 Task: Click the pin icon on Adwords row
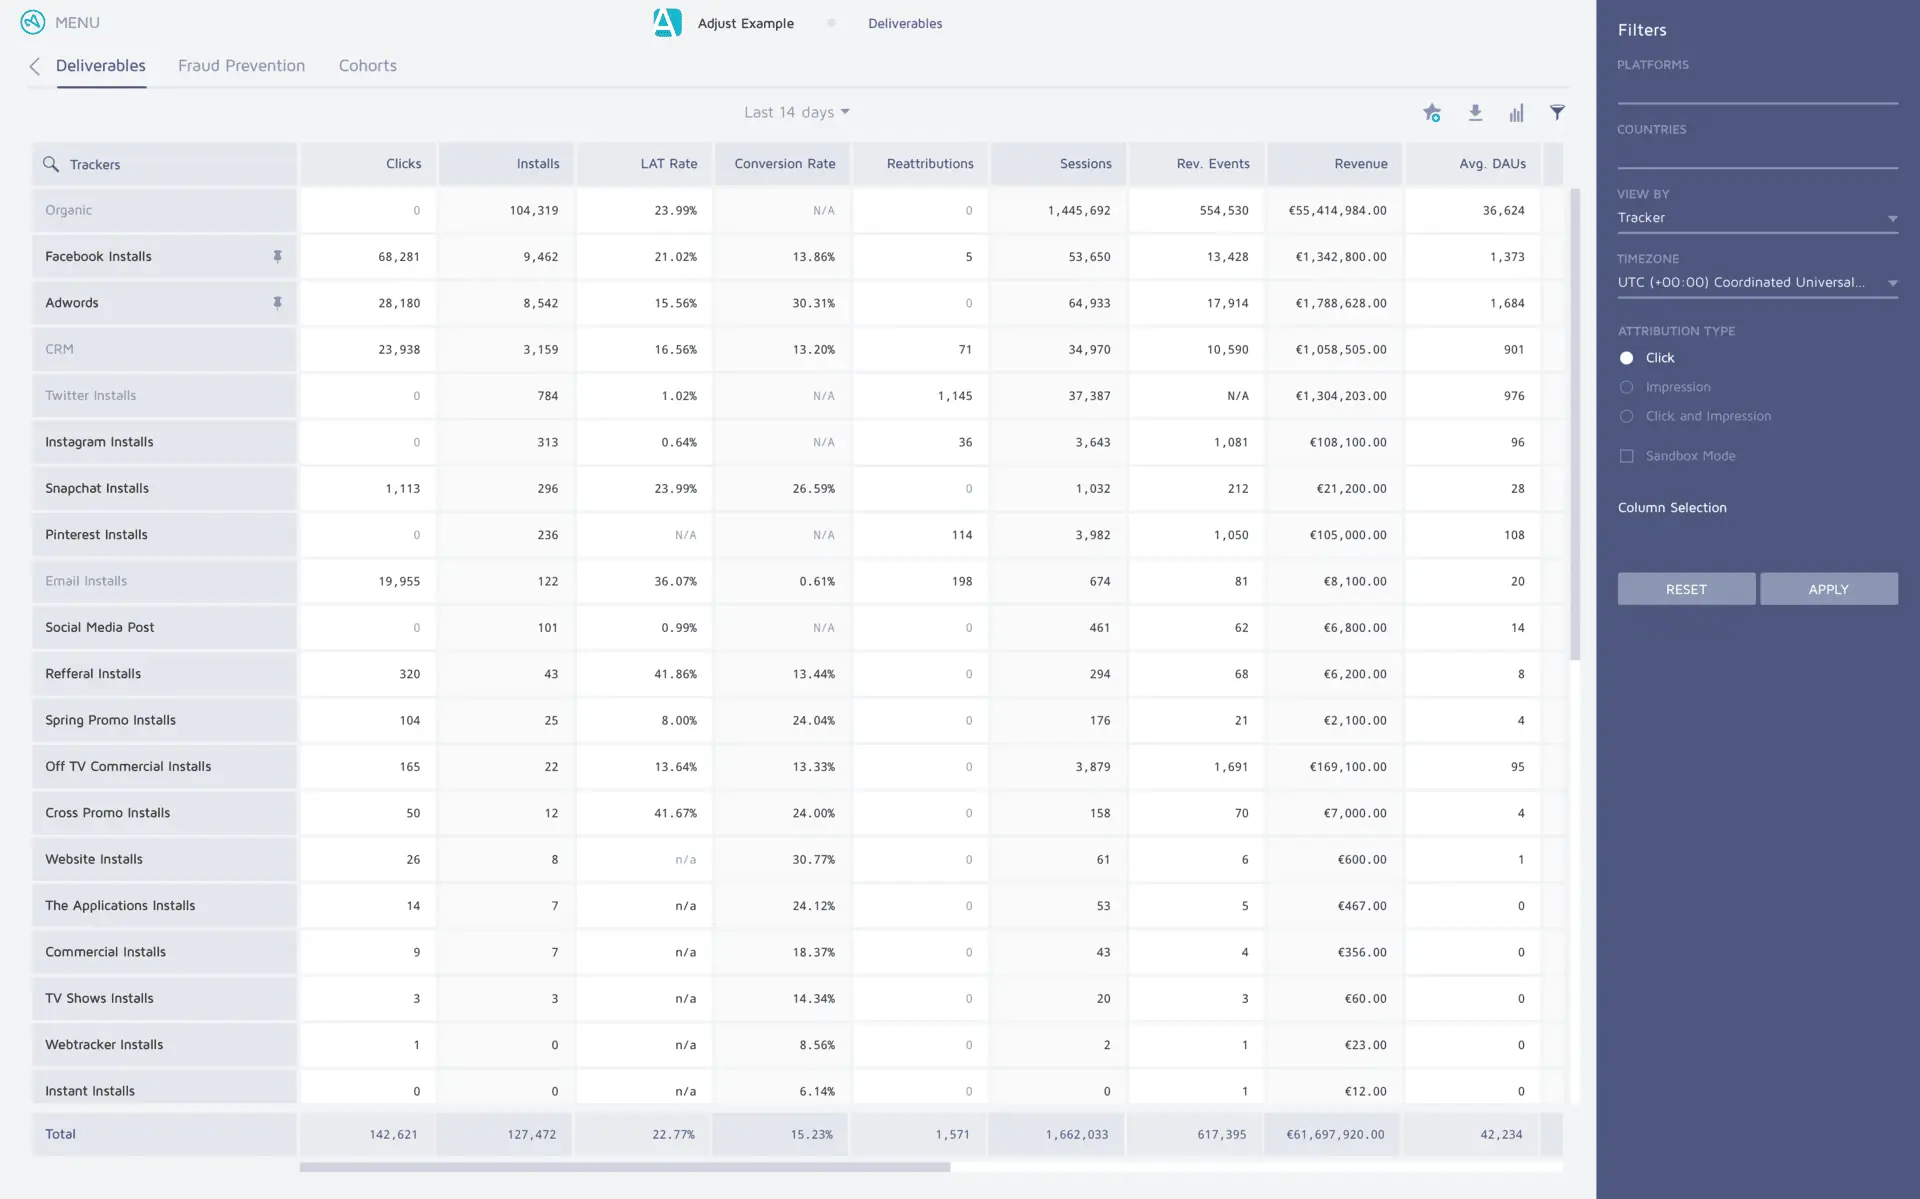click(x=277, y=303)
